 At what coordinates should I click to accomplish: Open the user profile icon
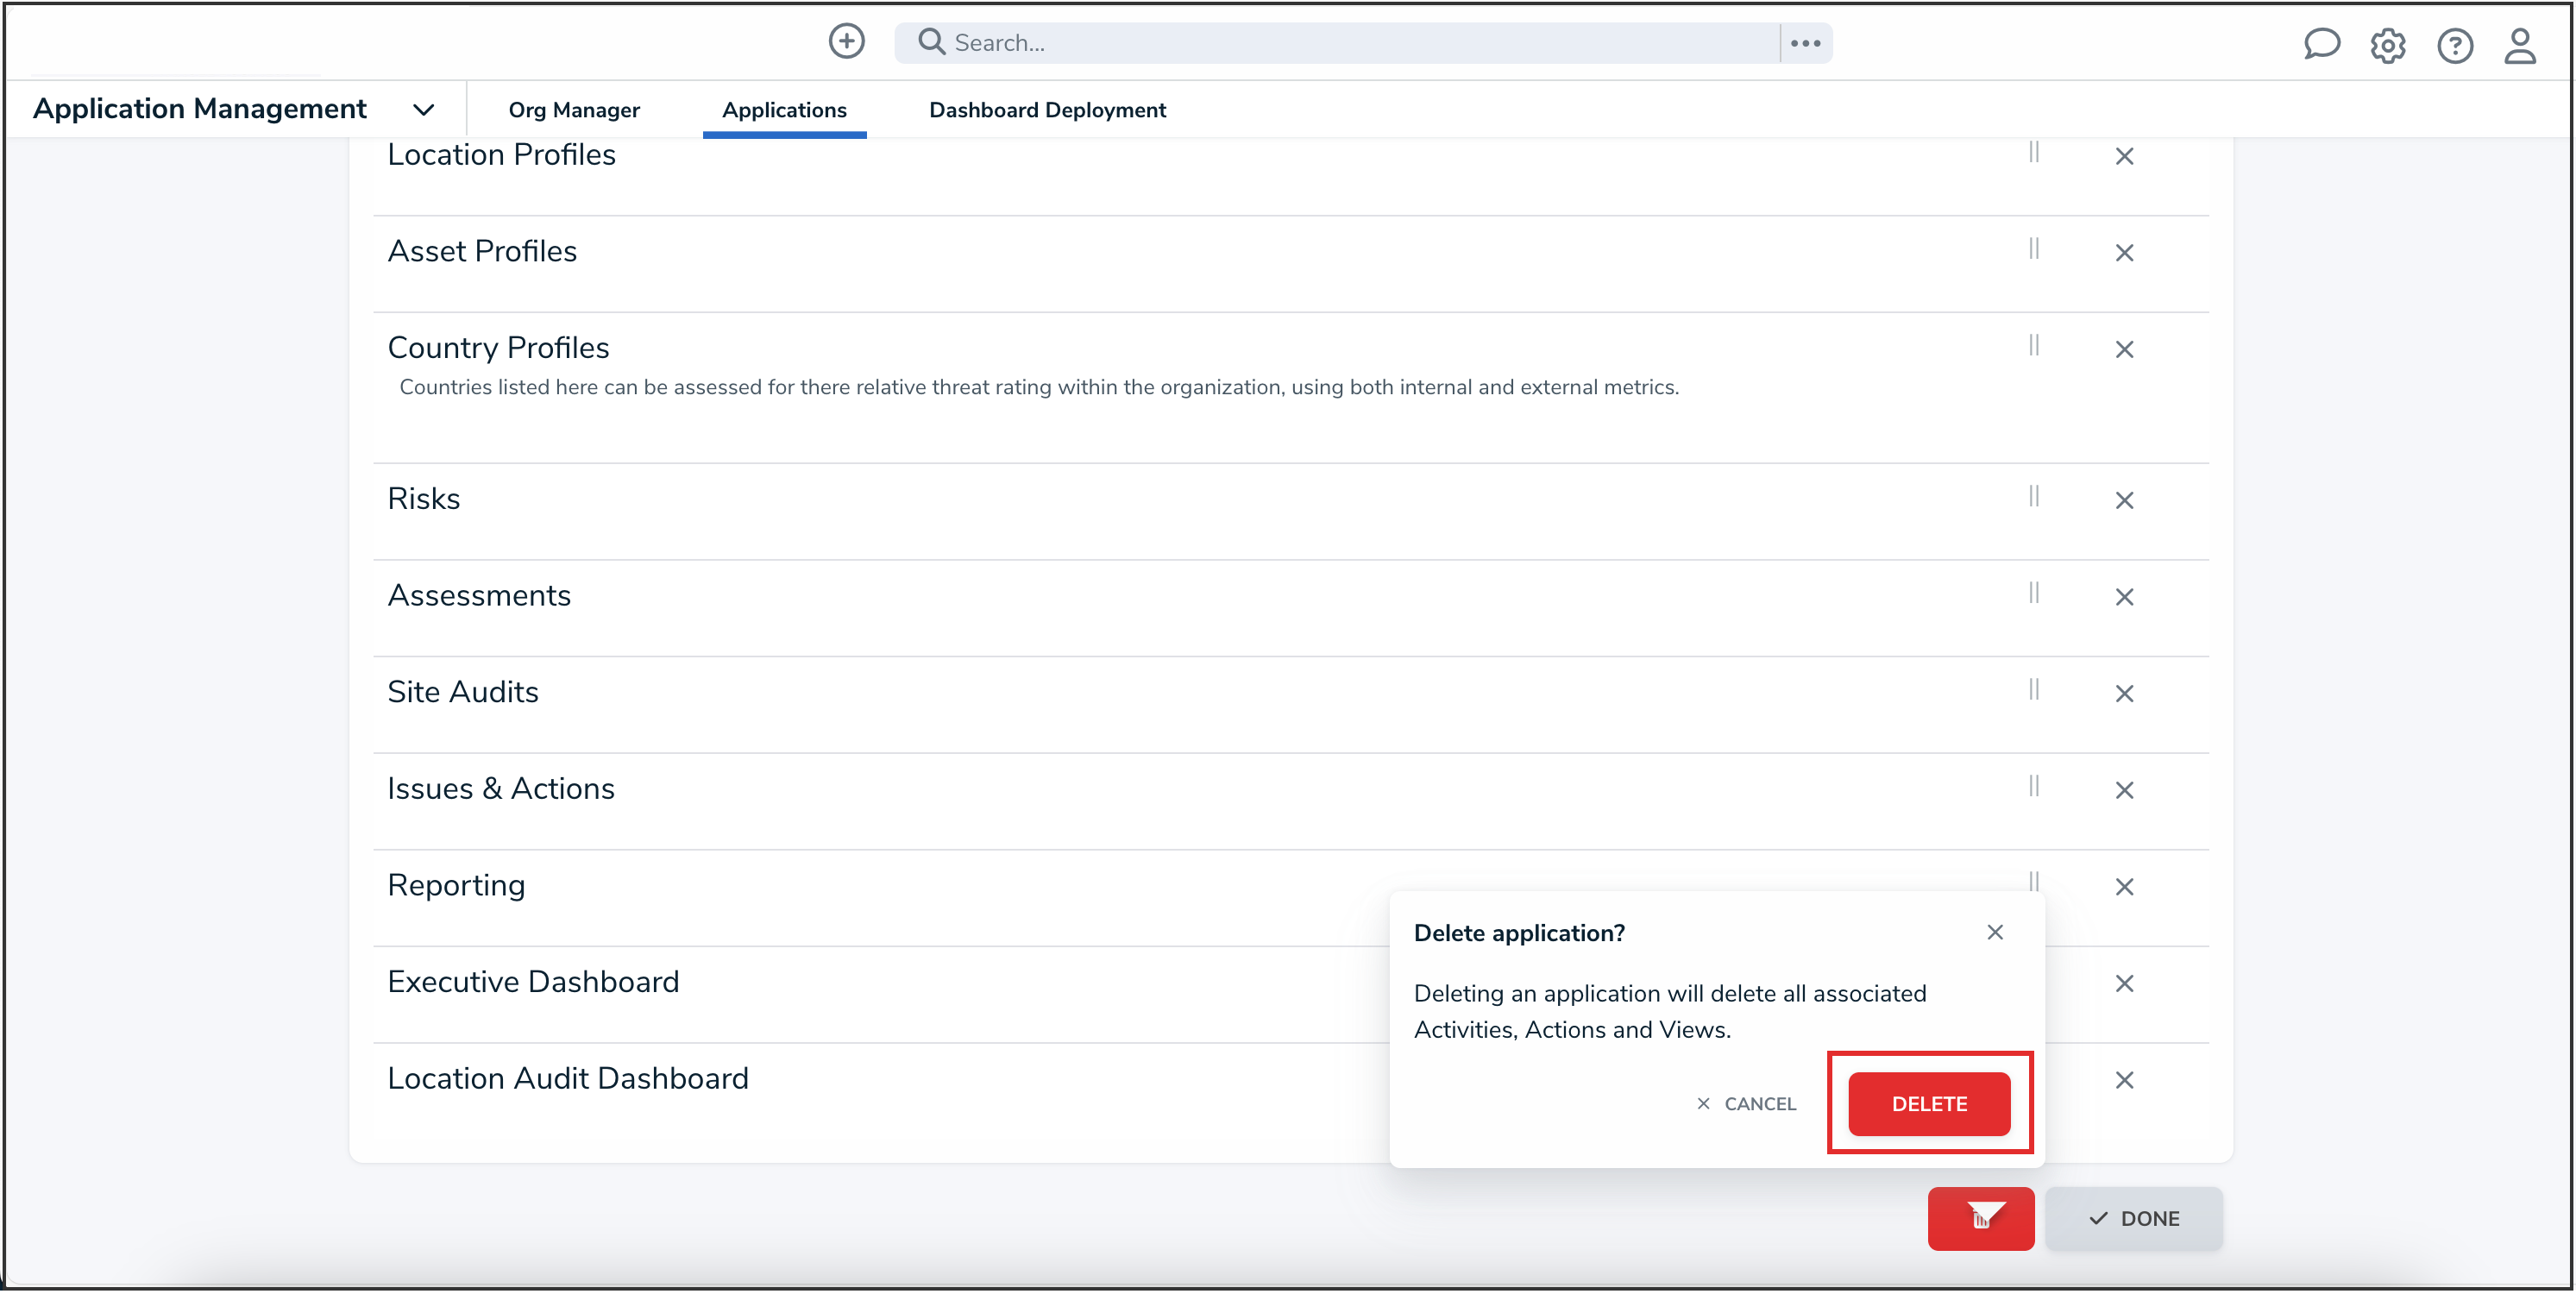(x=2519, y=46)
